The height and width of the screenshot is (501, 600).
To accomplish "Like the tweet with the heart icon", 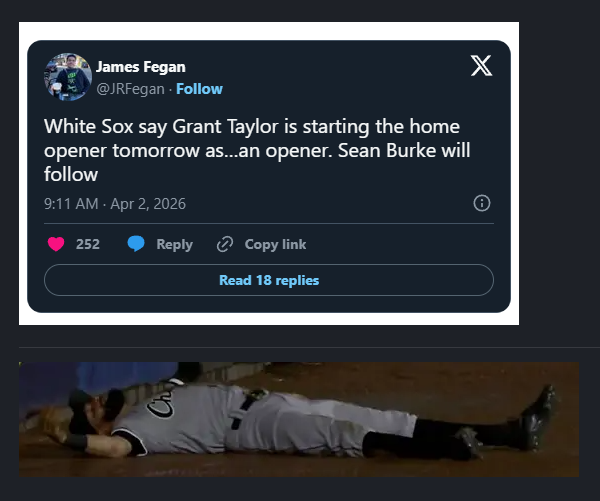I will coord(56,244).
